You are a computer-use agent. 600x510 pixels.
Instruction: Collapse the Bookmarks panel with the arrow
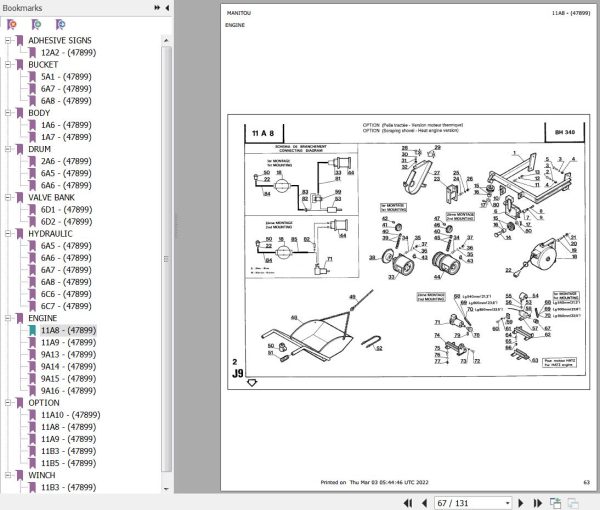(x=167, y=8)
